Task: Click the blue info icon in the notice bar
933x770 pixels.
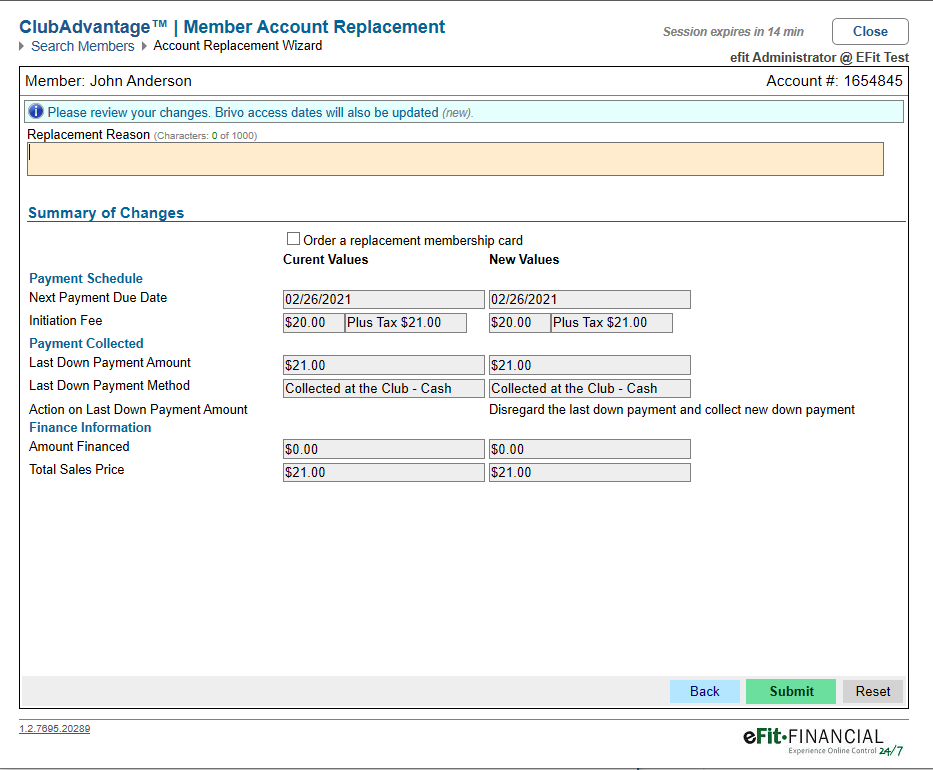Action: click(x=36, y=111)
